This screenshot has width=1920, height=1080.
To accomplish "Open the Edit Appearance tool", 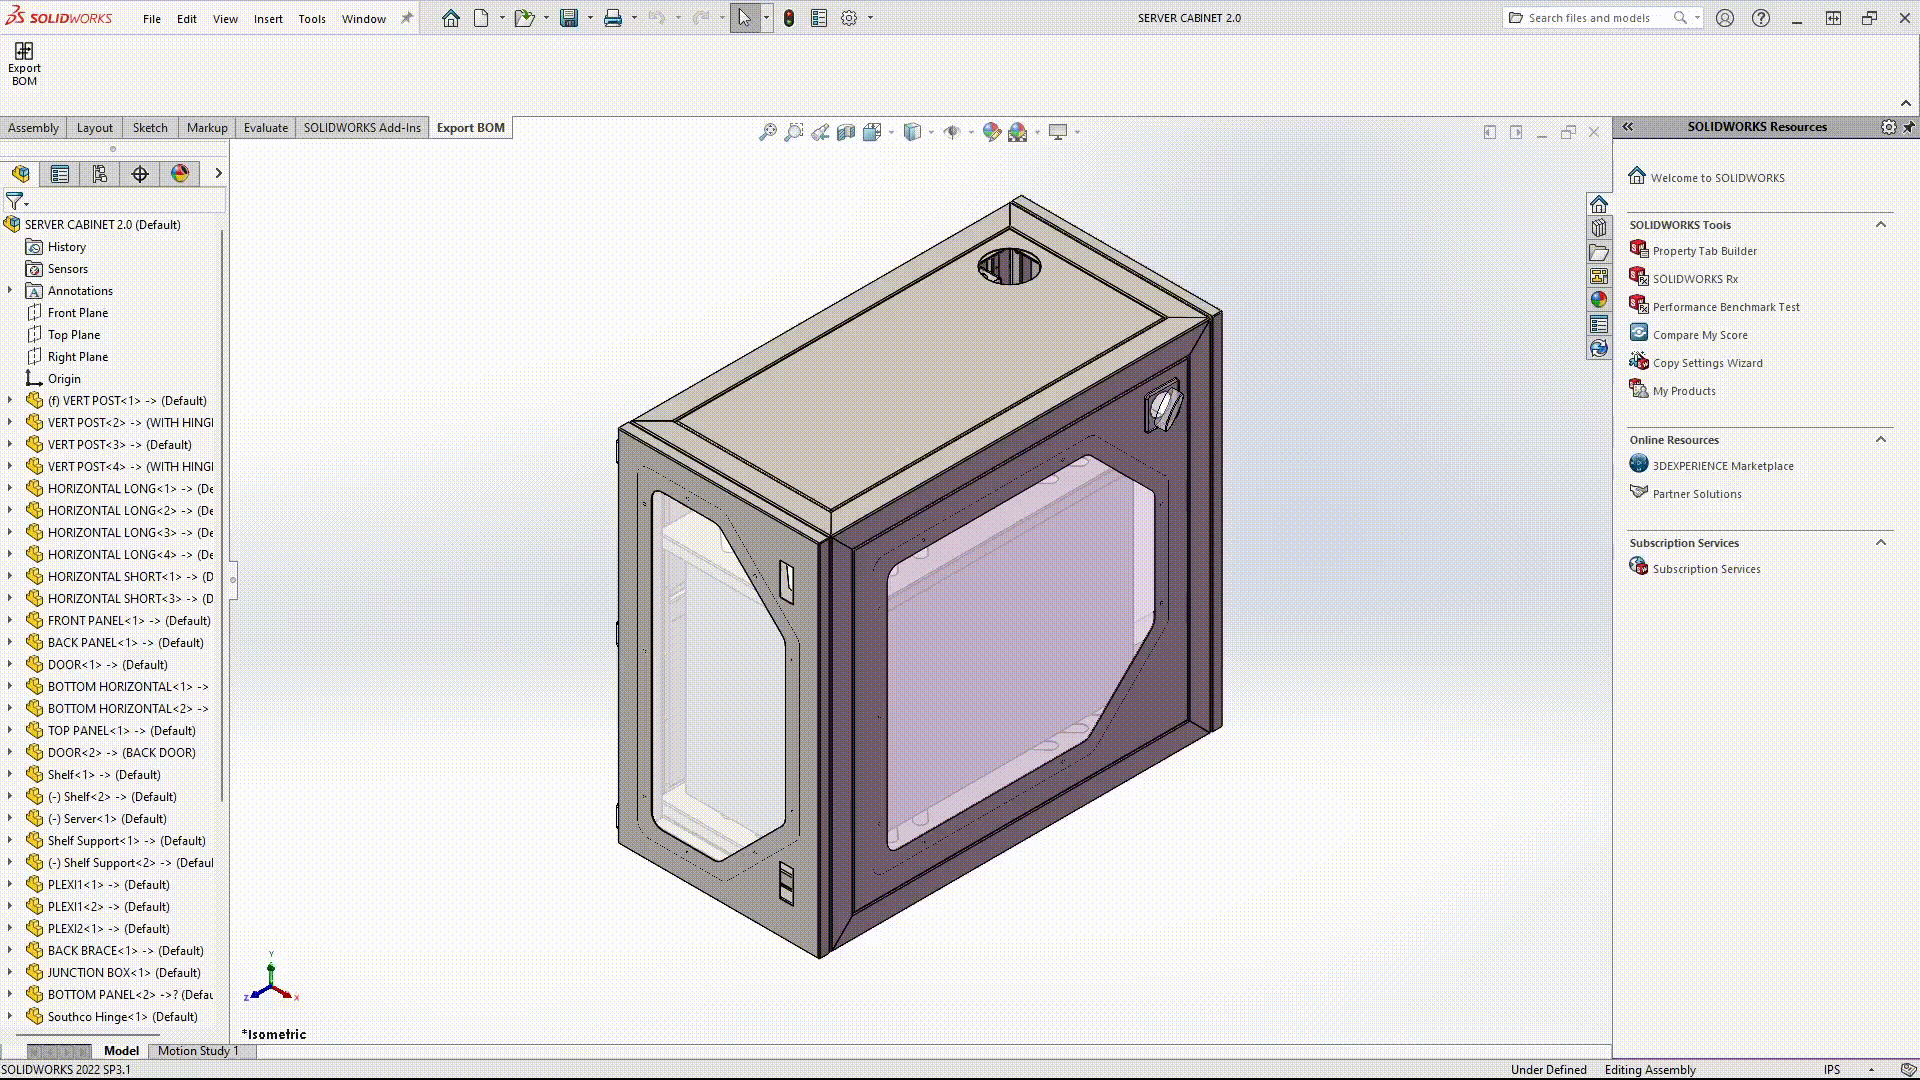I will click(992, 132).
